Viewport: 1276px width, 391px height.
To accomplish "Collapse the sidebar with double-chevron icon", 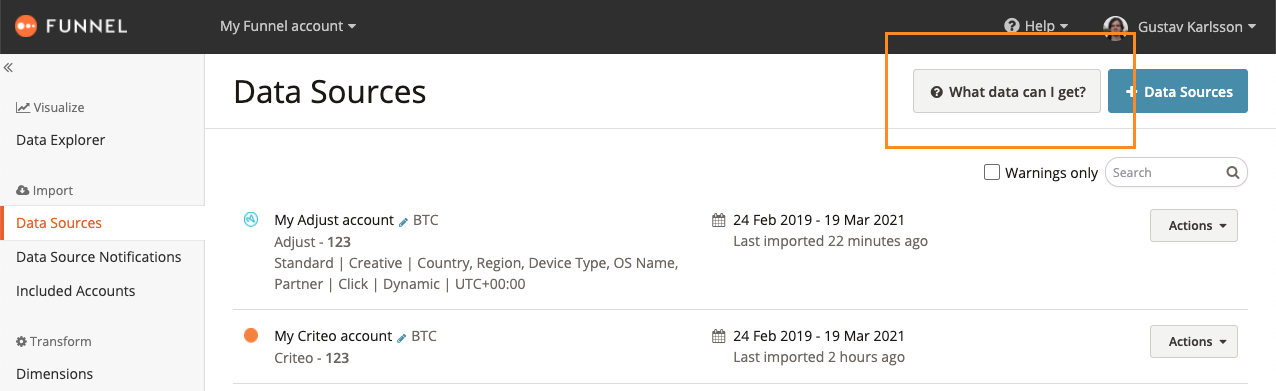I will [7, 68].
